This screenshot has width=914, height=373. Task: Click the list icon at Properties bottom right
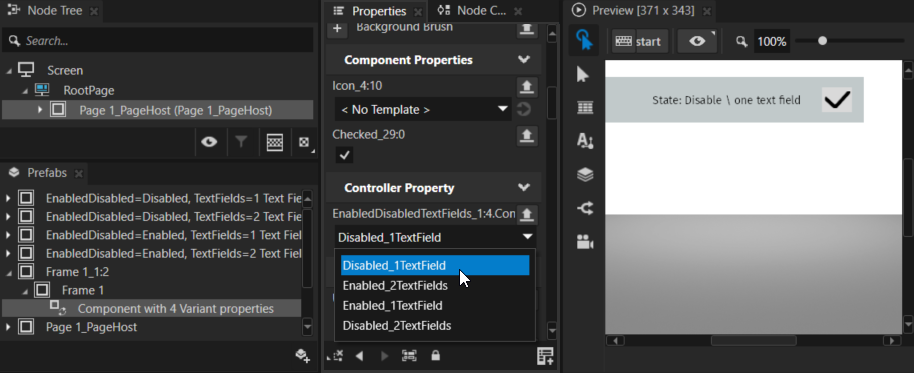point(545,356)
